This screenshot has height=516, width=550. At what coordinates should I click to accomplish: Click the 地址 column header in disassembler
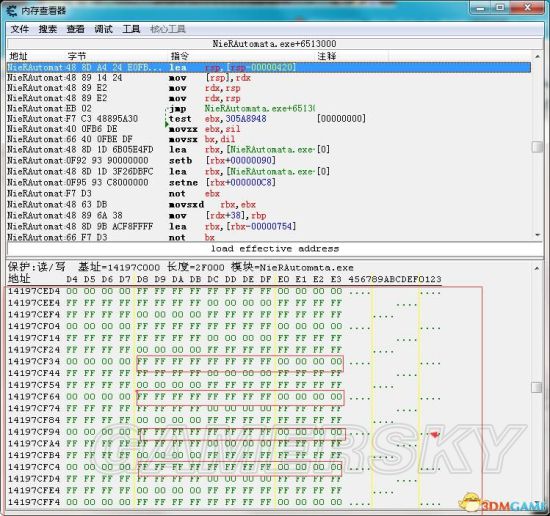click(x=18, y=56)
